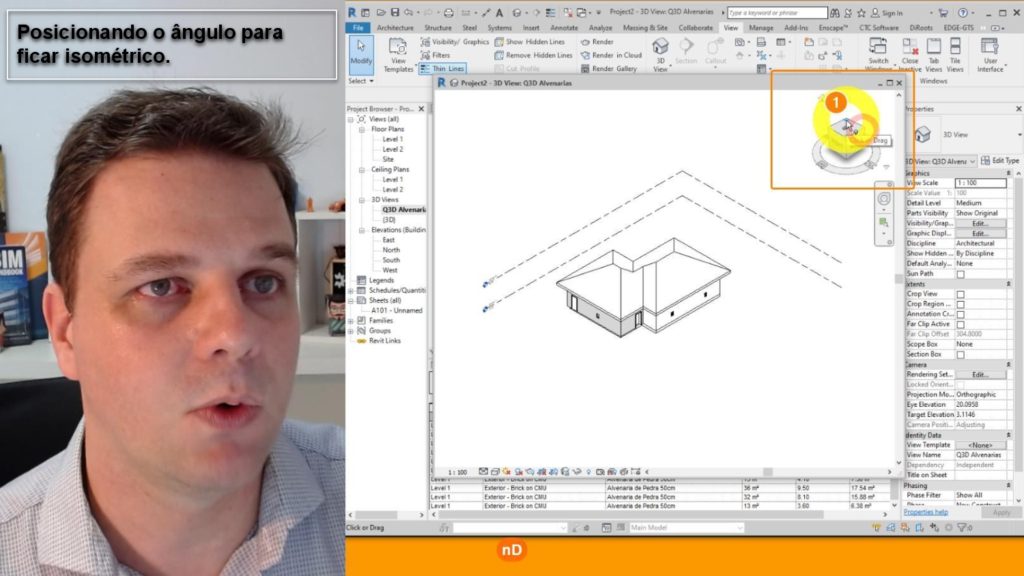This screenshot has width=1024, height=576.
Task: Open the User Interface dropdown
Action: [989, 55]
